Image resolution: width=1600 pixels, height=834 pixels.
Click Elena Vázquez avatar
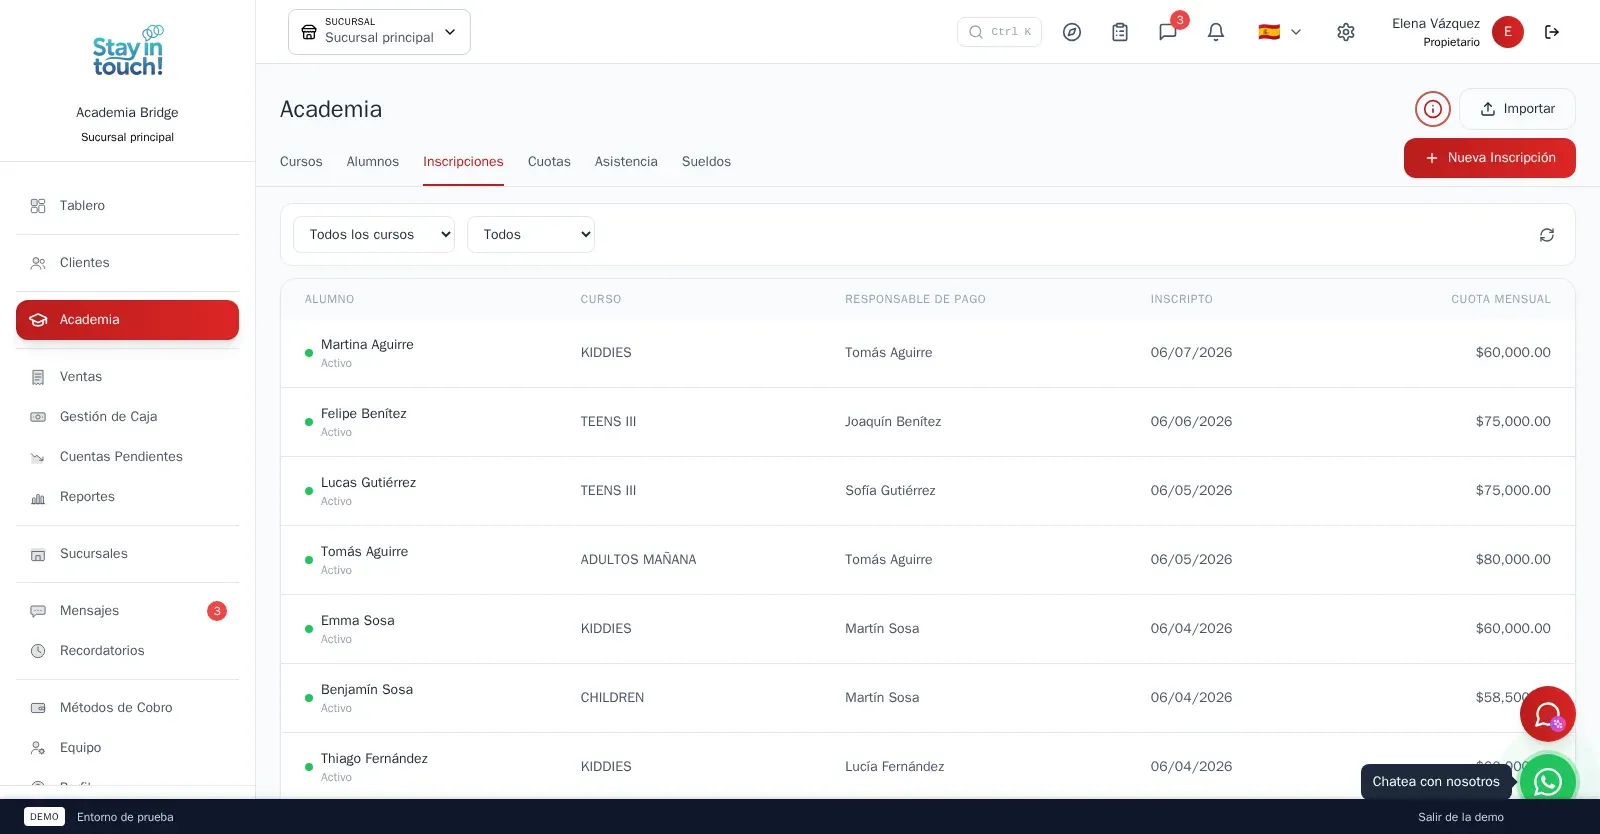[x=1508, y=32]
